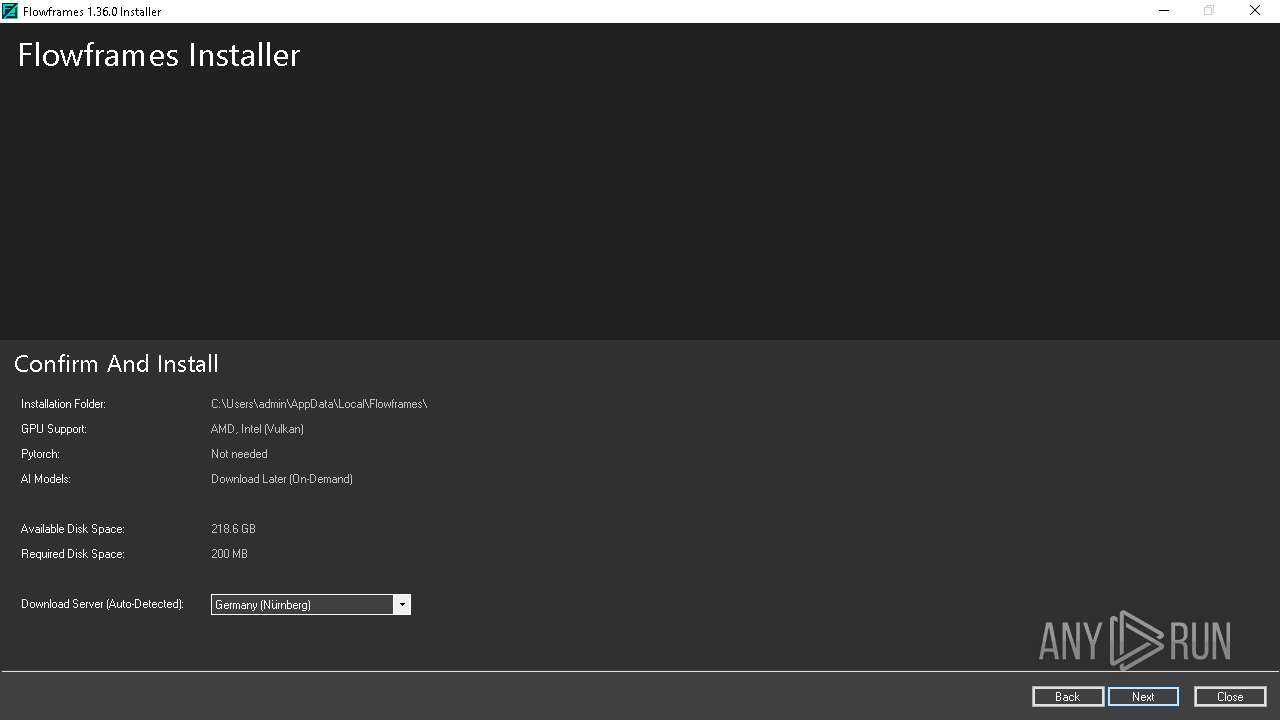The width and height of the screenshot is (1280, 720).
Task: Click the 'Download Server (Auto-Detected):' label
Action: point(102,604)
